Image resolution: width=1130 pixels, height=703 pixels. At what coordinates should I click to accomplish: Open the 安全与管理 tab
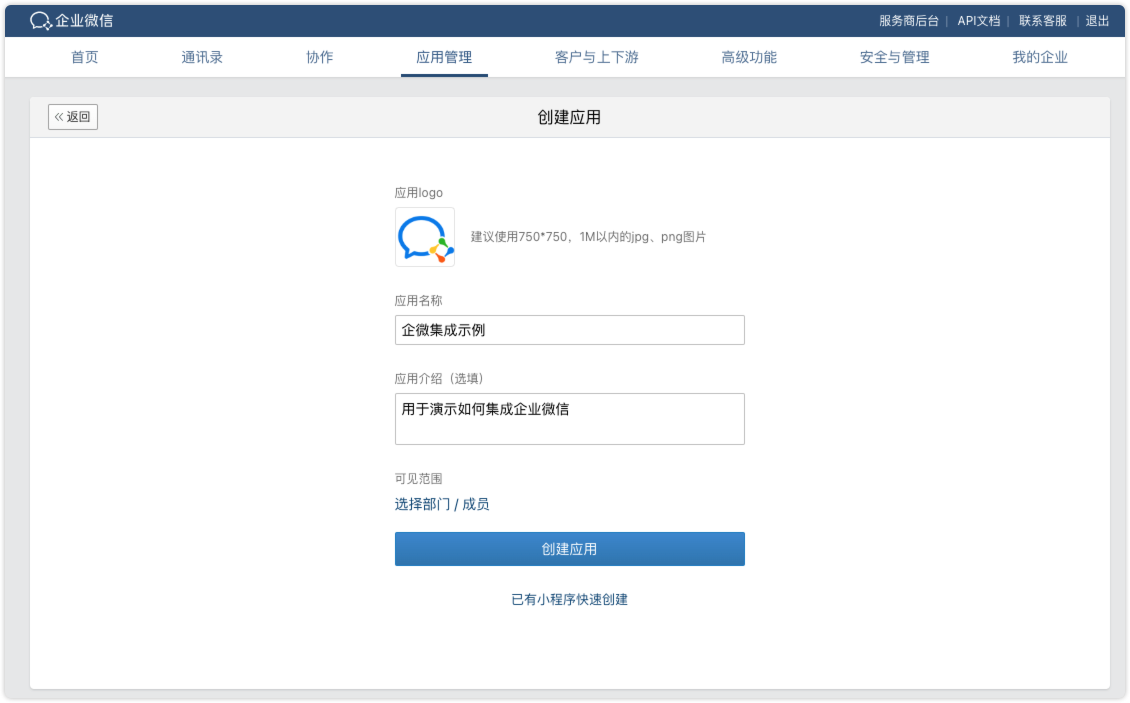[x=894, y=57]
